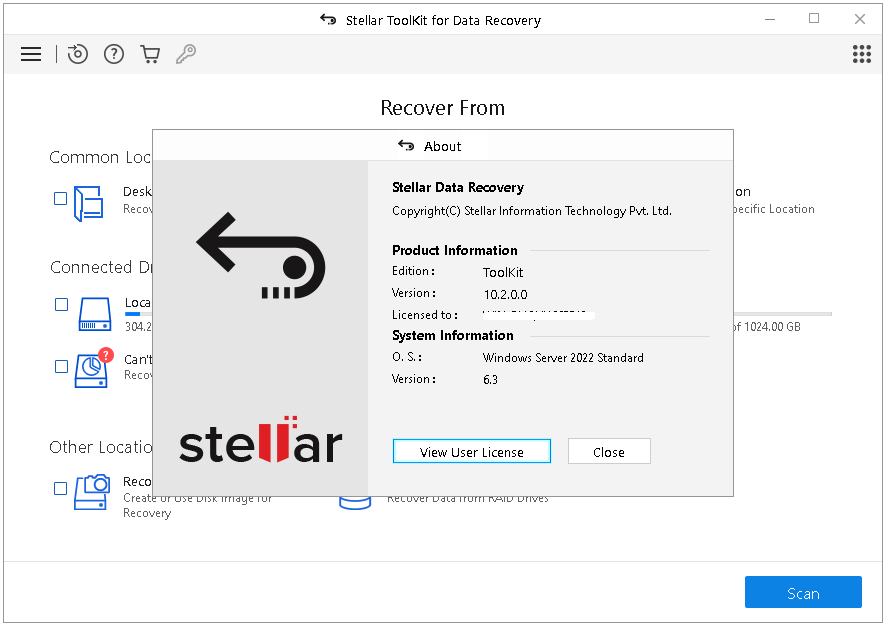
Task: Close the About dialog
Action: click(609, 451)
